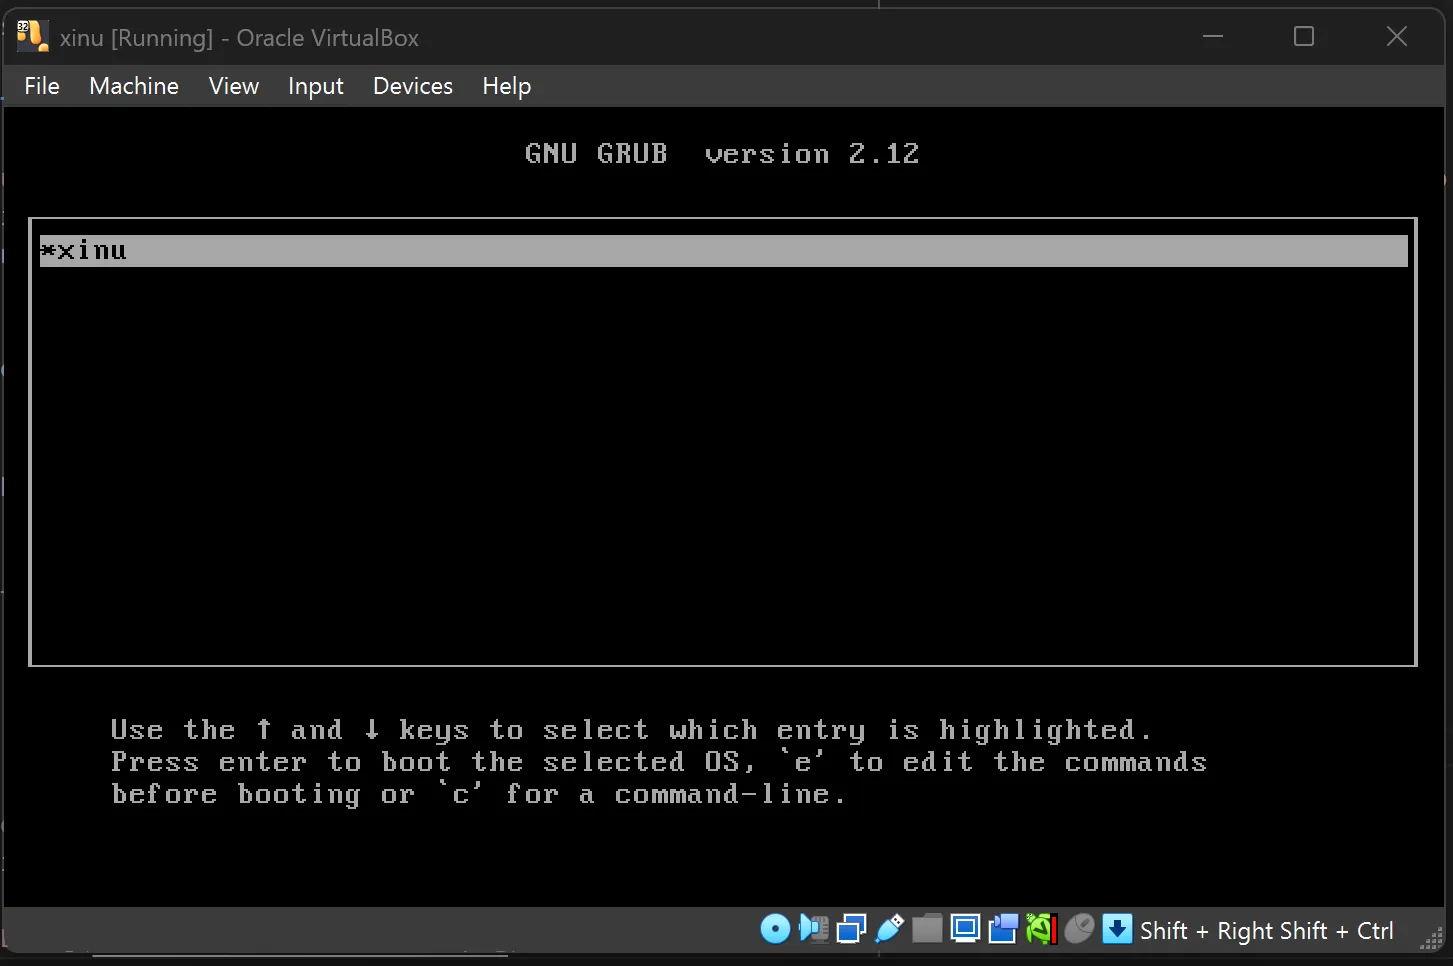Viewport: 1453px width, 966px height.
Task: Click the recording indicator to toggle capture
Action: point(1002,929)
